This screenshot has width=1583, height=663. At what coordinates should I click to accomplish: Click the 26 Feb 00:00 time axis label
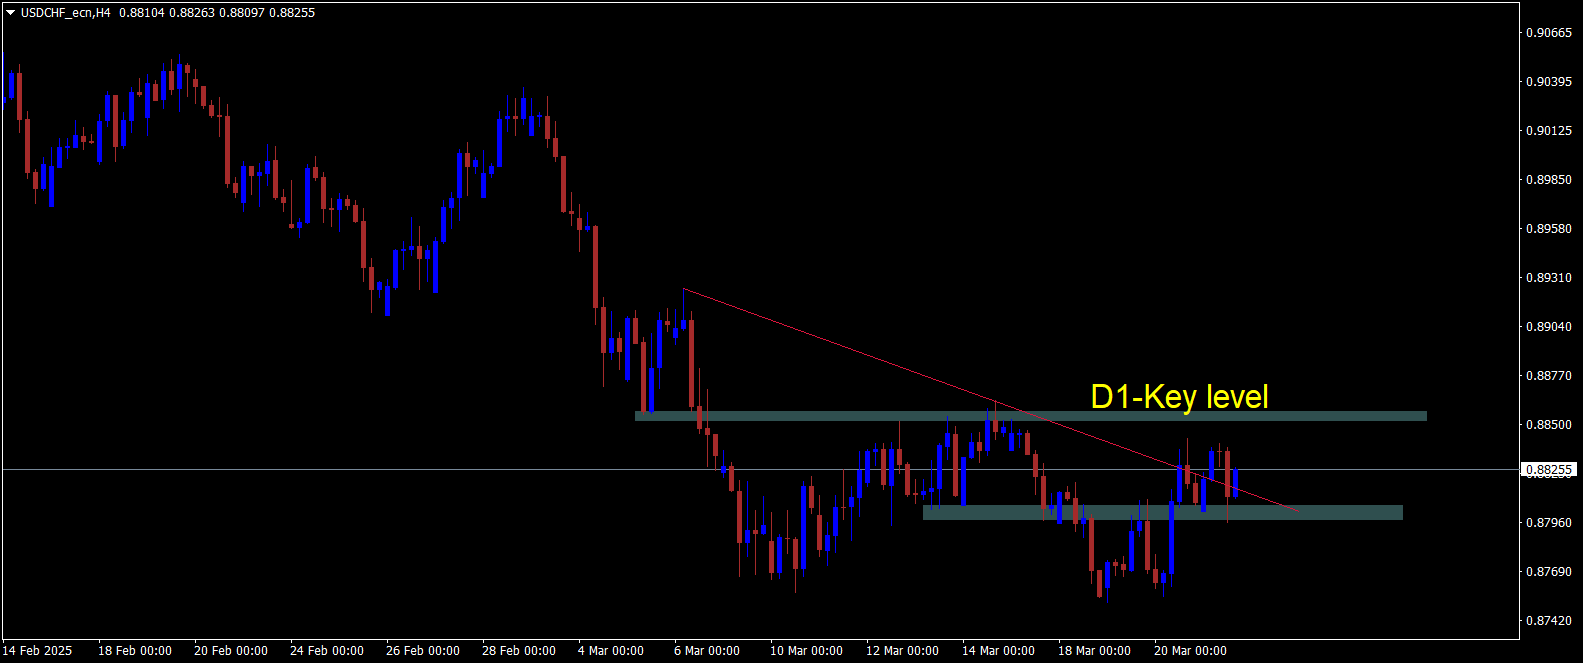tap(423, 651)
